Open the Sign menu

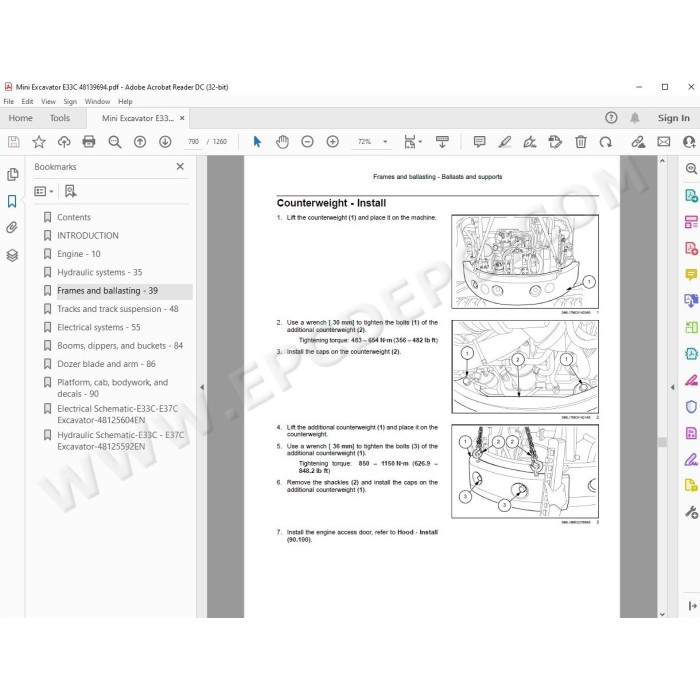click(x=70, y=101)
